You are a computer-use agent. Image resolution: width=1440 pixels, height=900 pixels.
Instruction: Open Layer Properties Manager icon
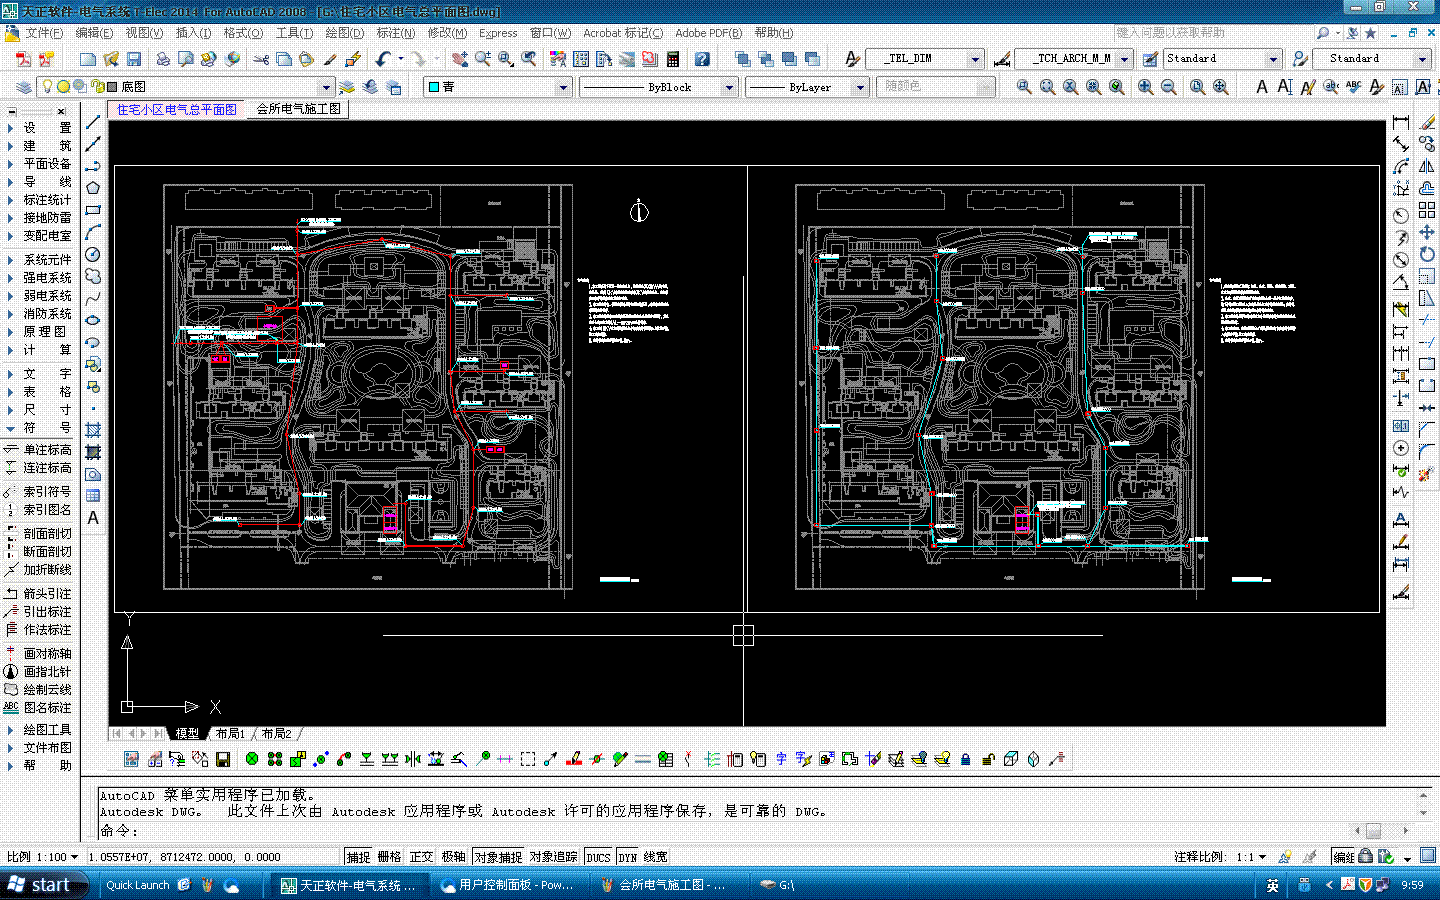(24, 87)
